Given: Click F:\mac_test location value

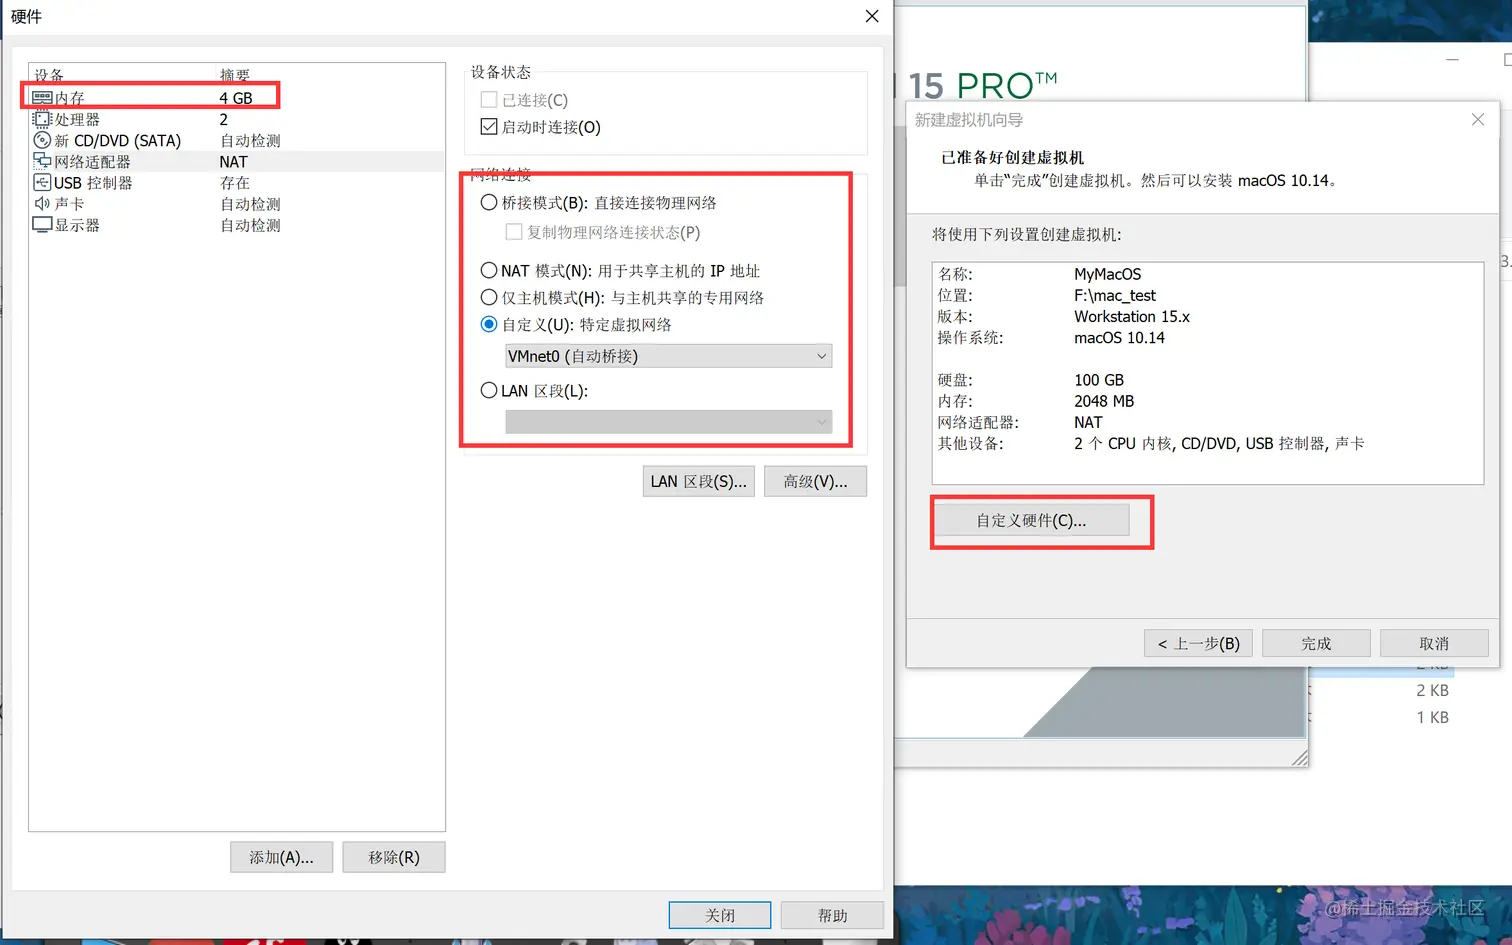Looking at the screenshot, I should click(1114, 295).
